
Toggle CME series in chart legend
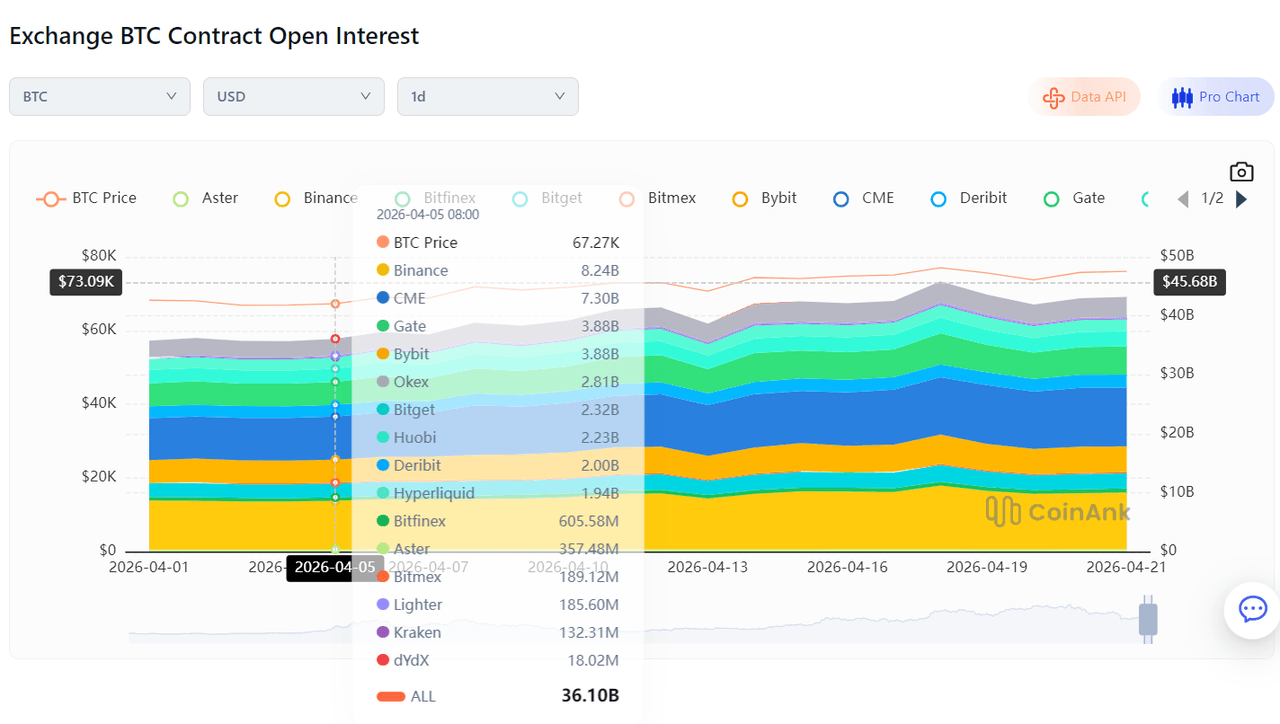click(x=864, y=198)
